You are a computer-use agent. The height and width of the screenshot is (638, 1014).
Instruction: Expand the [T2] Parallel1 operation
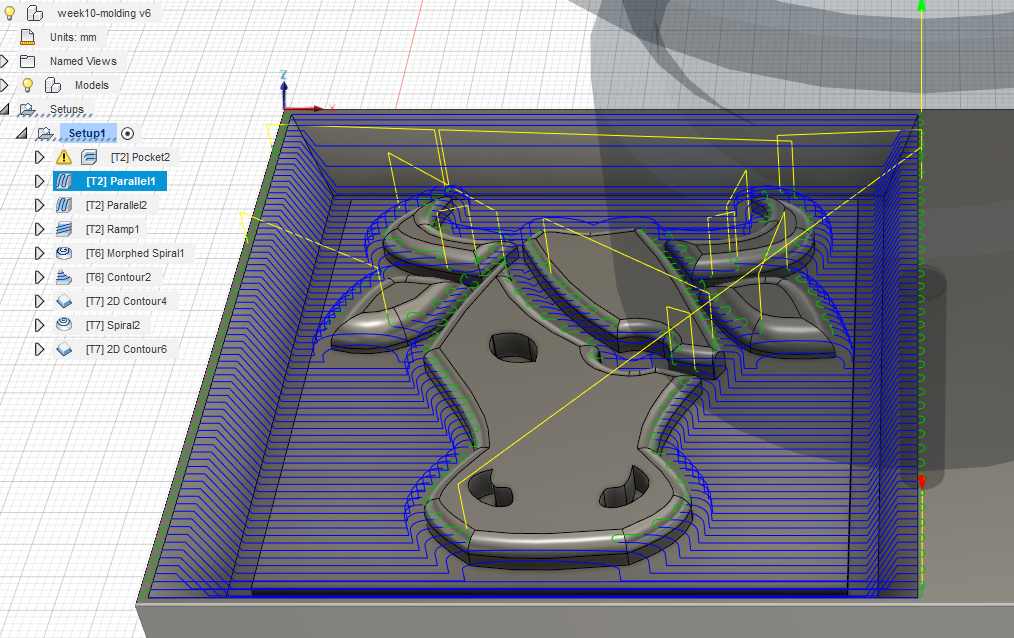point(39,181)
